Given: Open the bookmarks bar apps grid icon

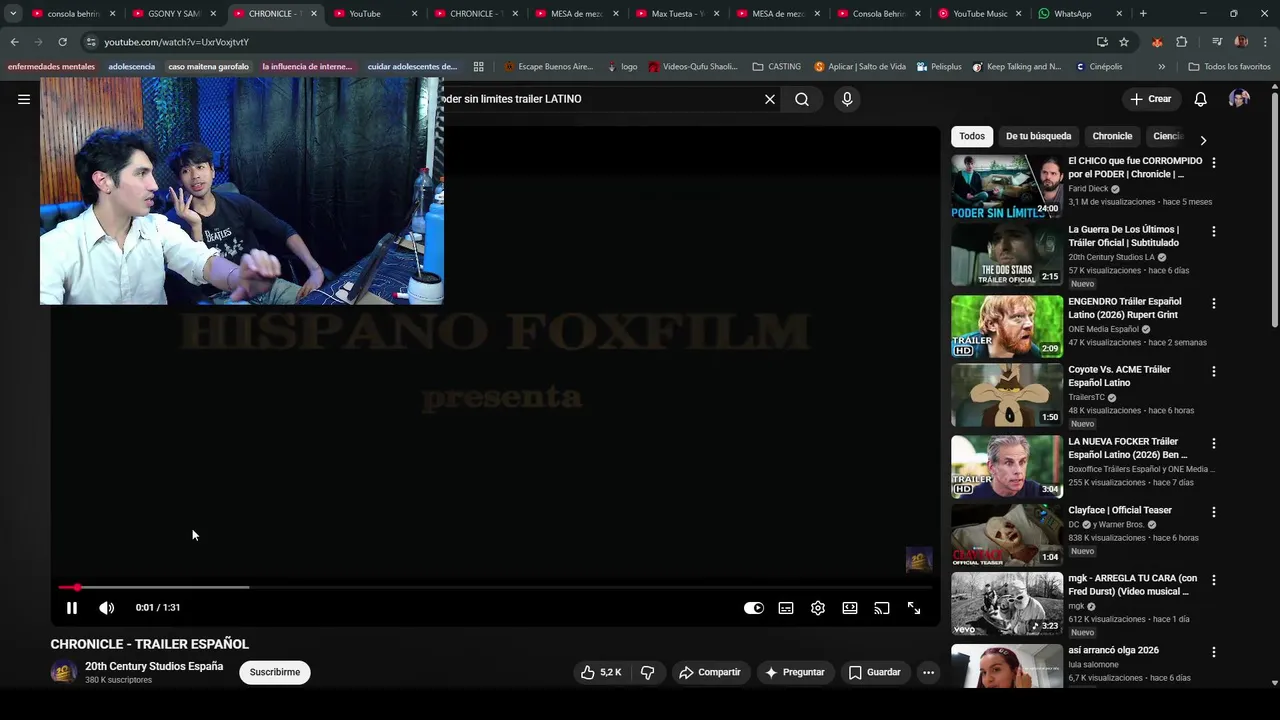Looking at the screenshot, I should click(479, 67).
